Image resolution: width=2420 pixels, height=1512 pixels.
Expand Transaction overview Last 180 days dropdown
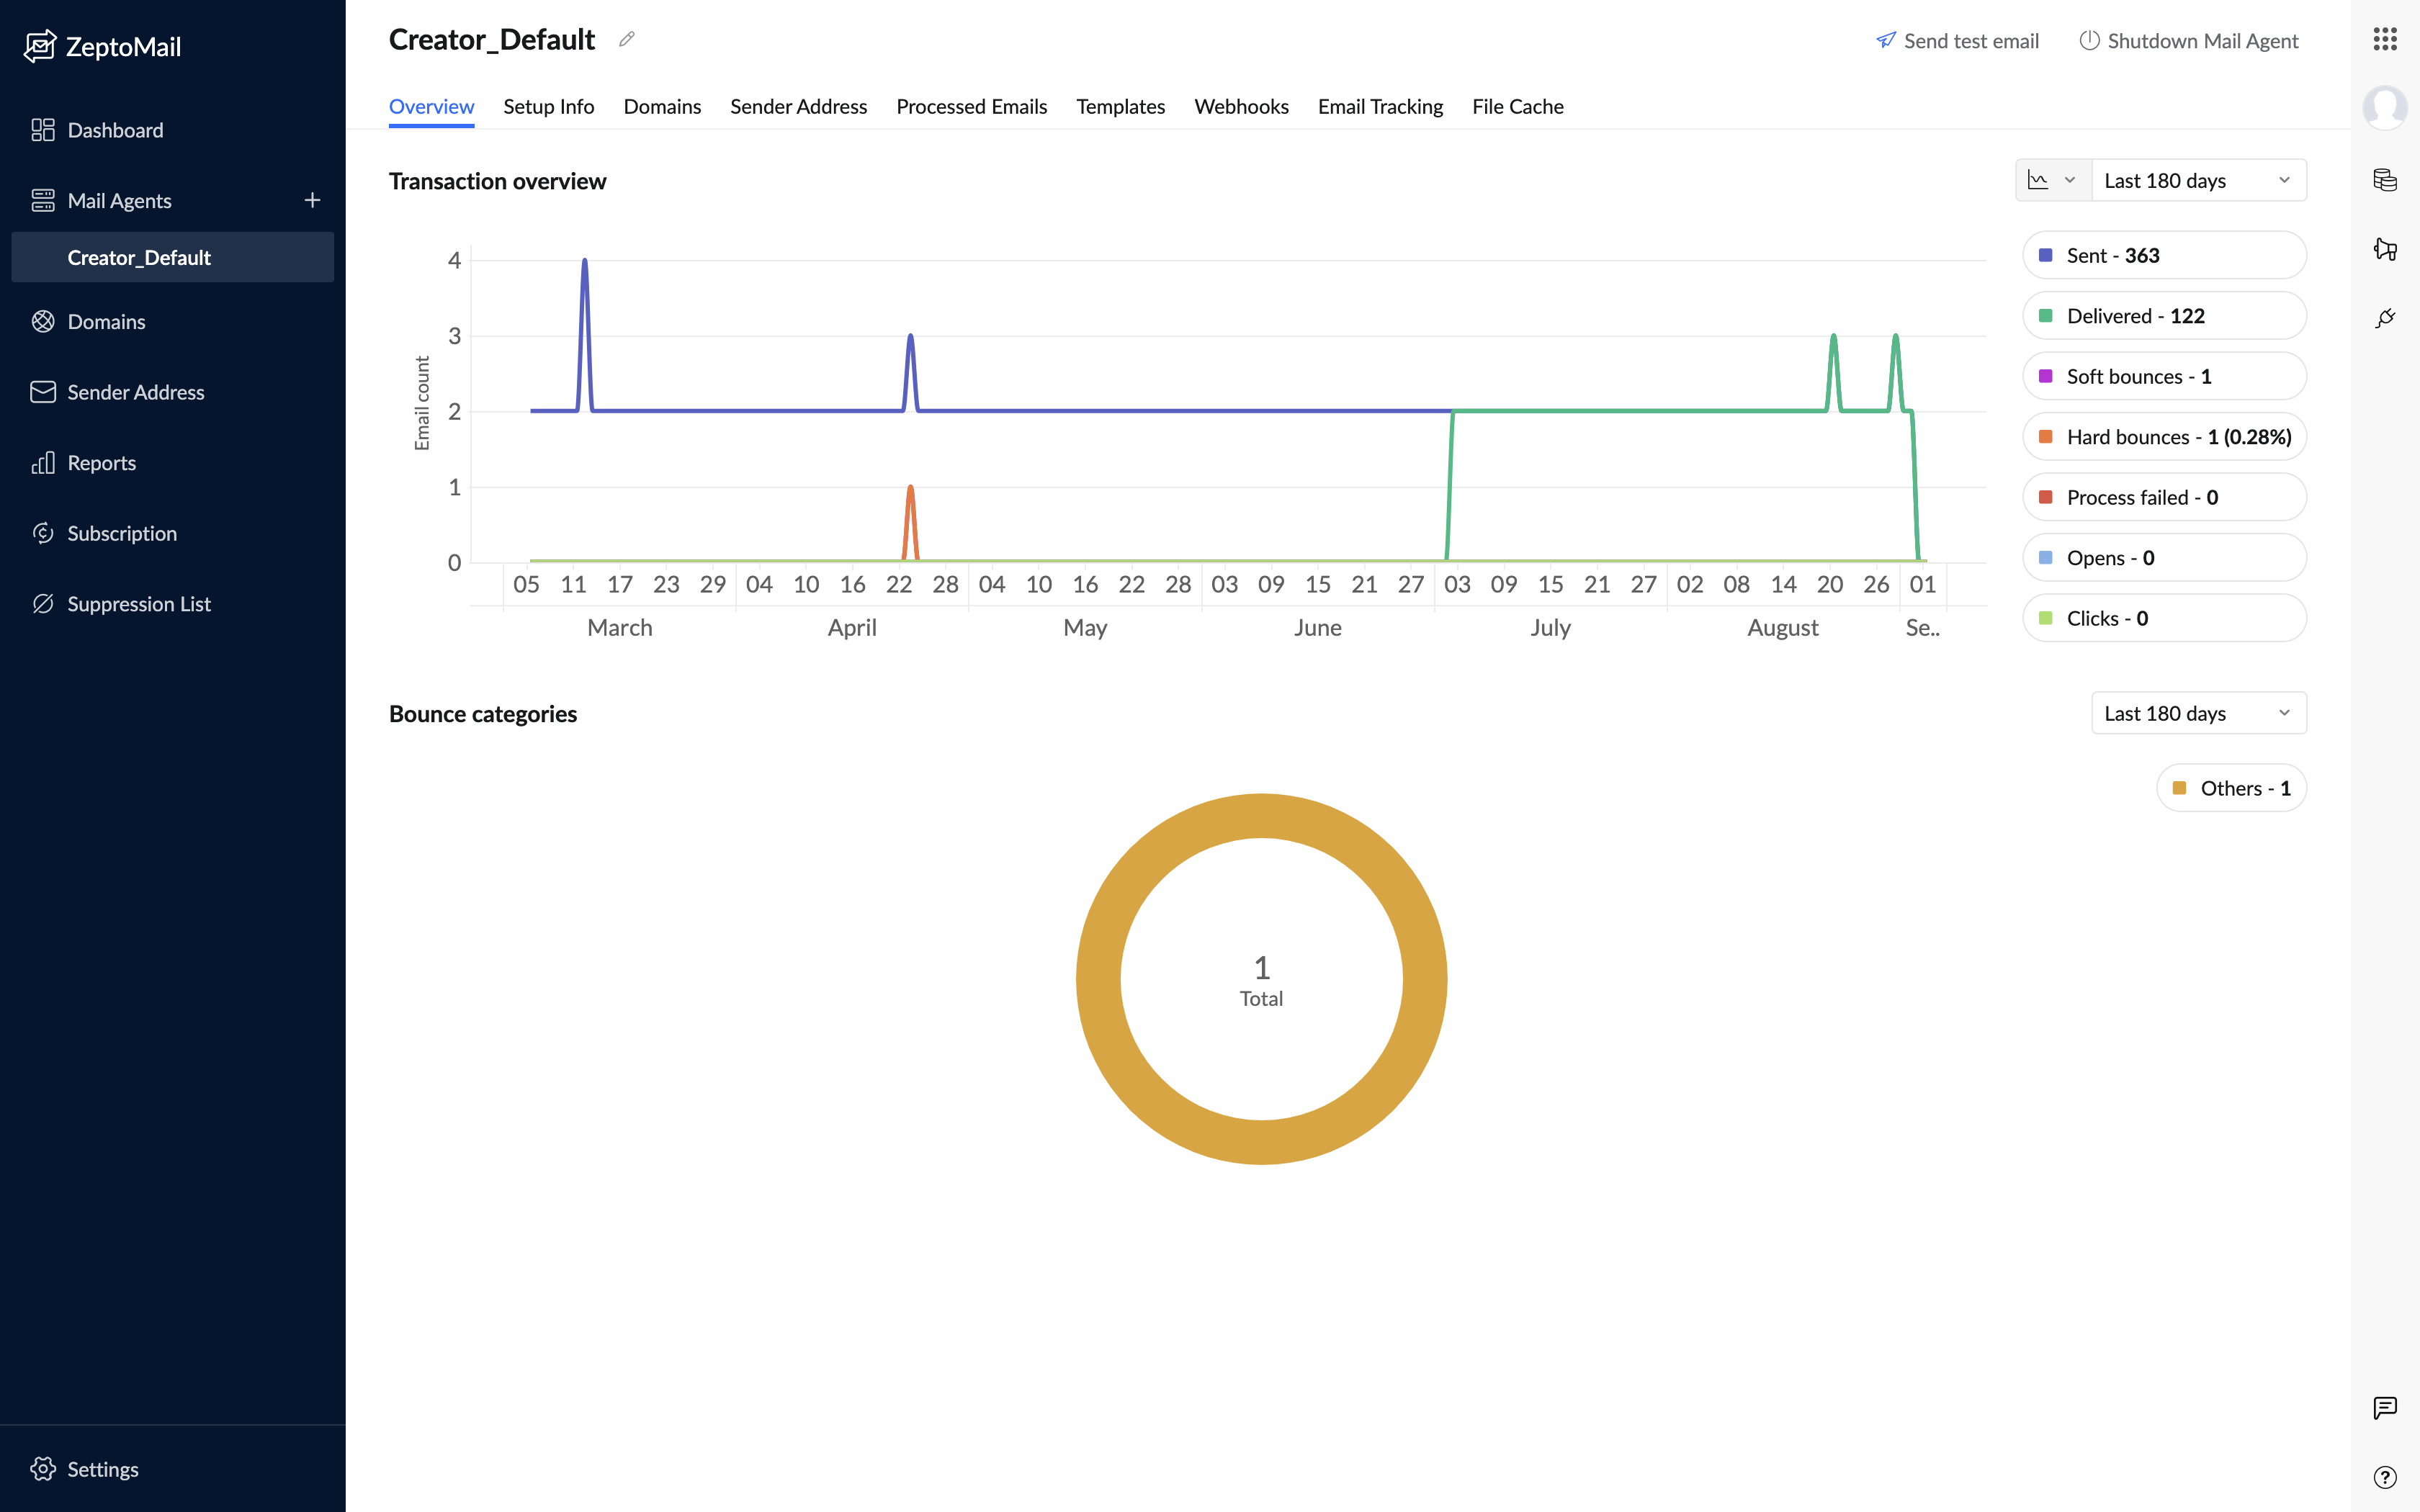click(2198, 180)
